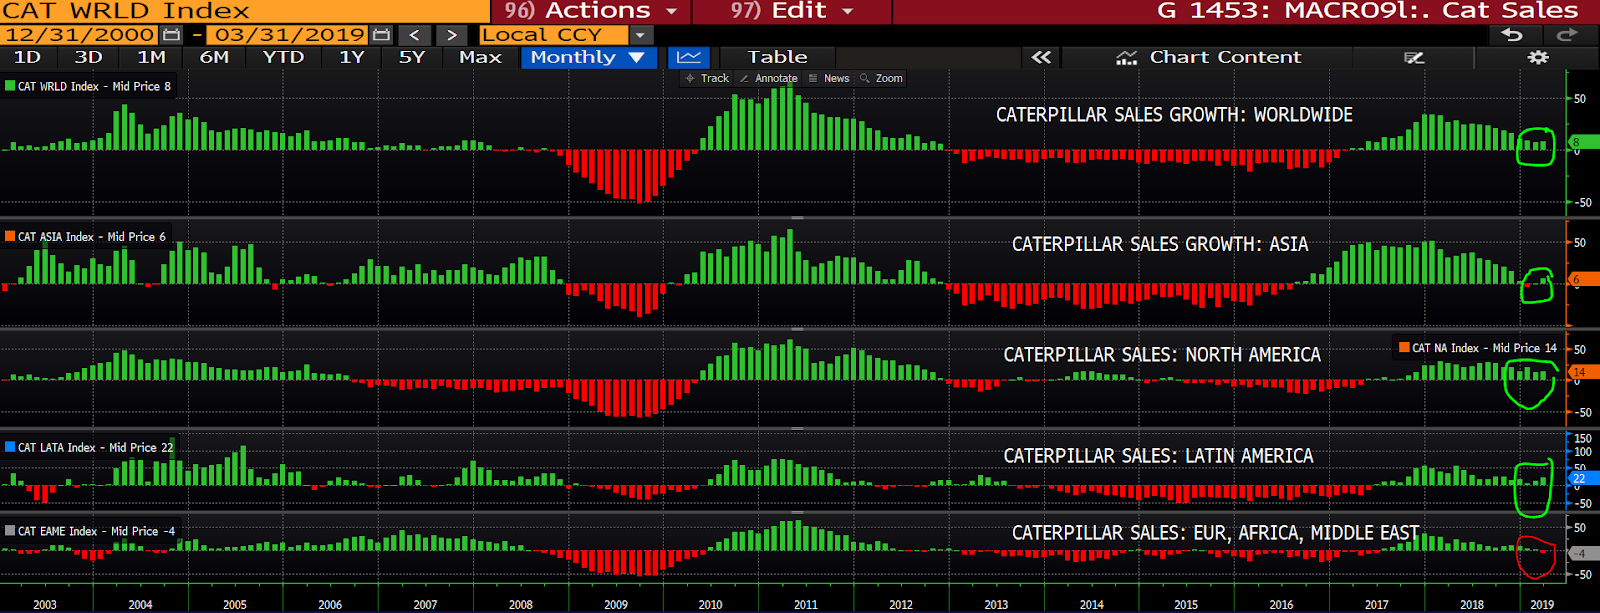The height and width of the screenshot is (613, 1600).
Task: Open chart settings gear
Action: coord(1538,57)
